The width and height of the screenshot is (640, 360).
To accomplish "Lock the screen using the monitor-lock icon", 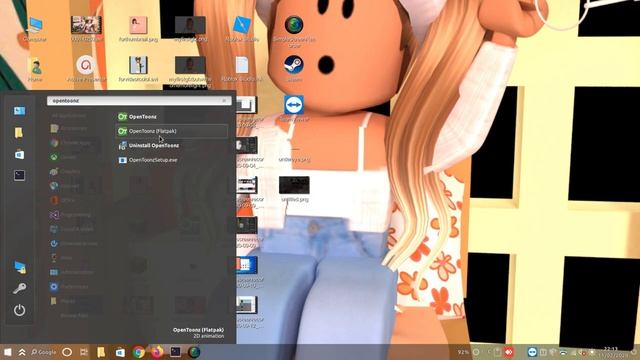I will coord(20,267).
